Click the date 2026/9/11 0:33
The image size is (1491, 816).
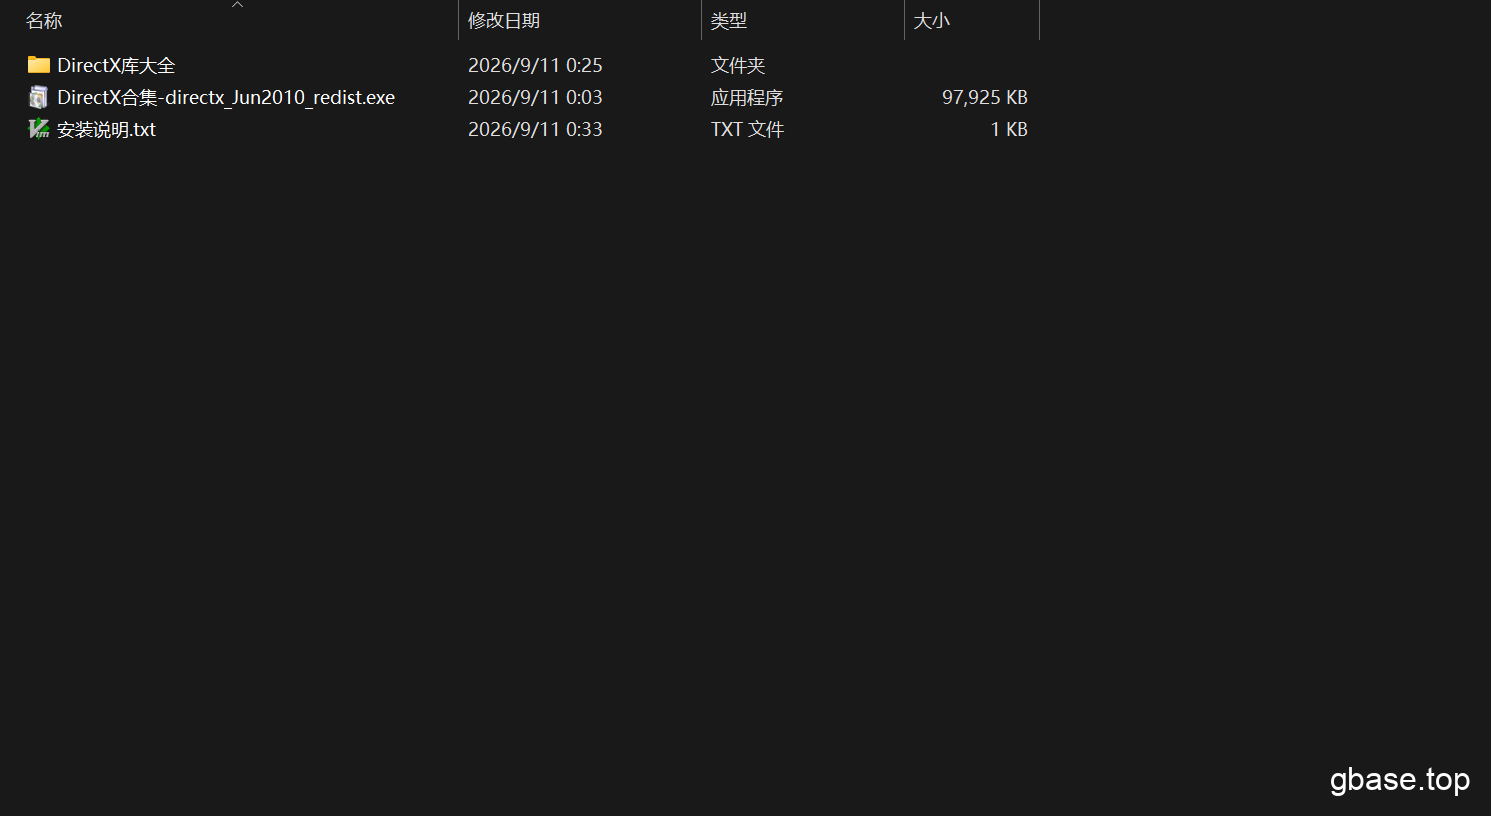[x=535, y=129]
